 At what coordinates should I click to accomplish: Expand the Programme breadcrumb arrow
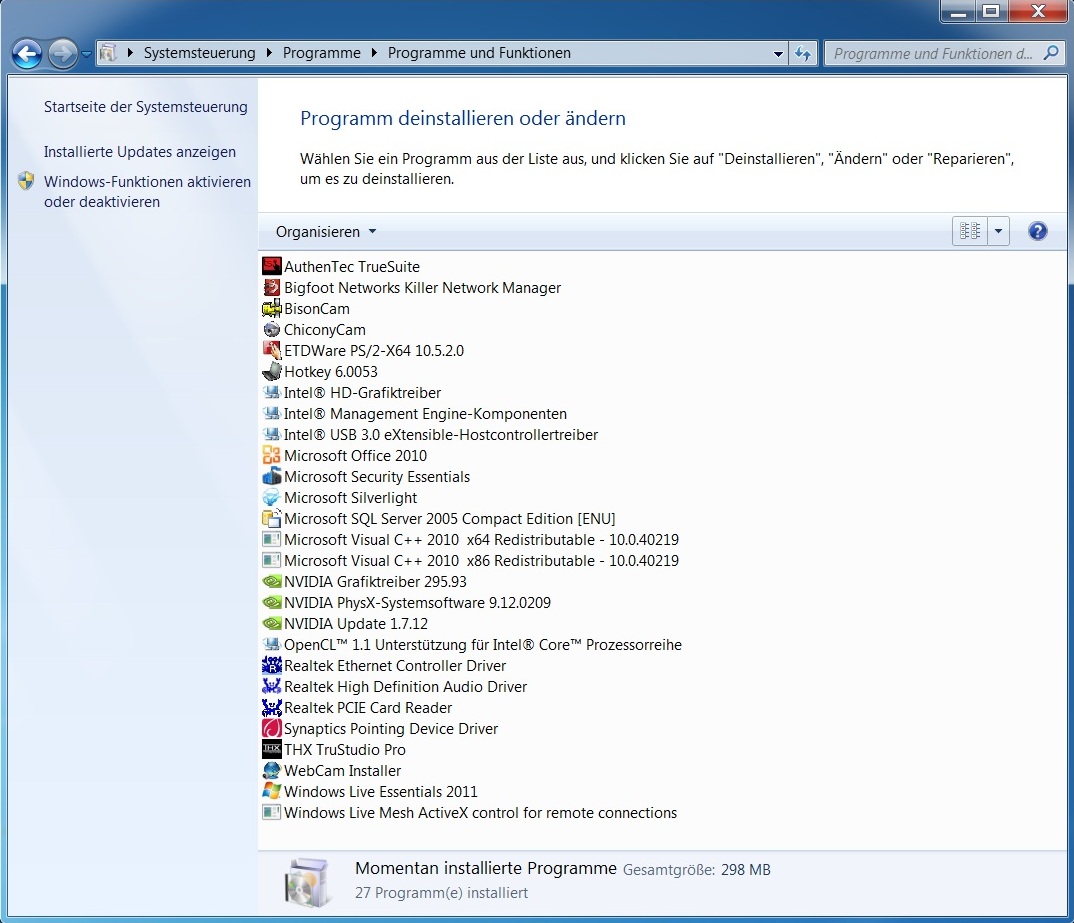374,53
